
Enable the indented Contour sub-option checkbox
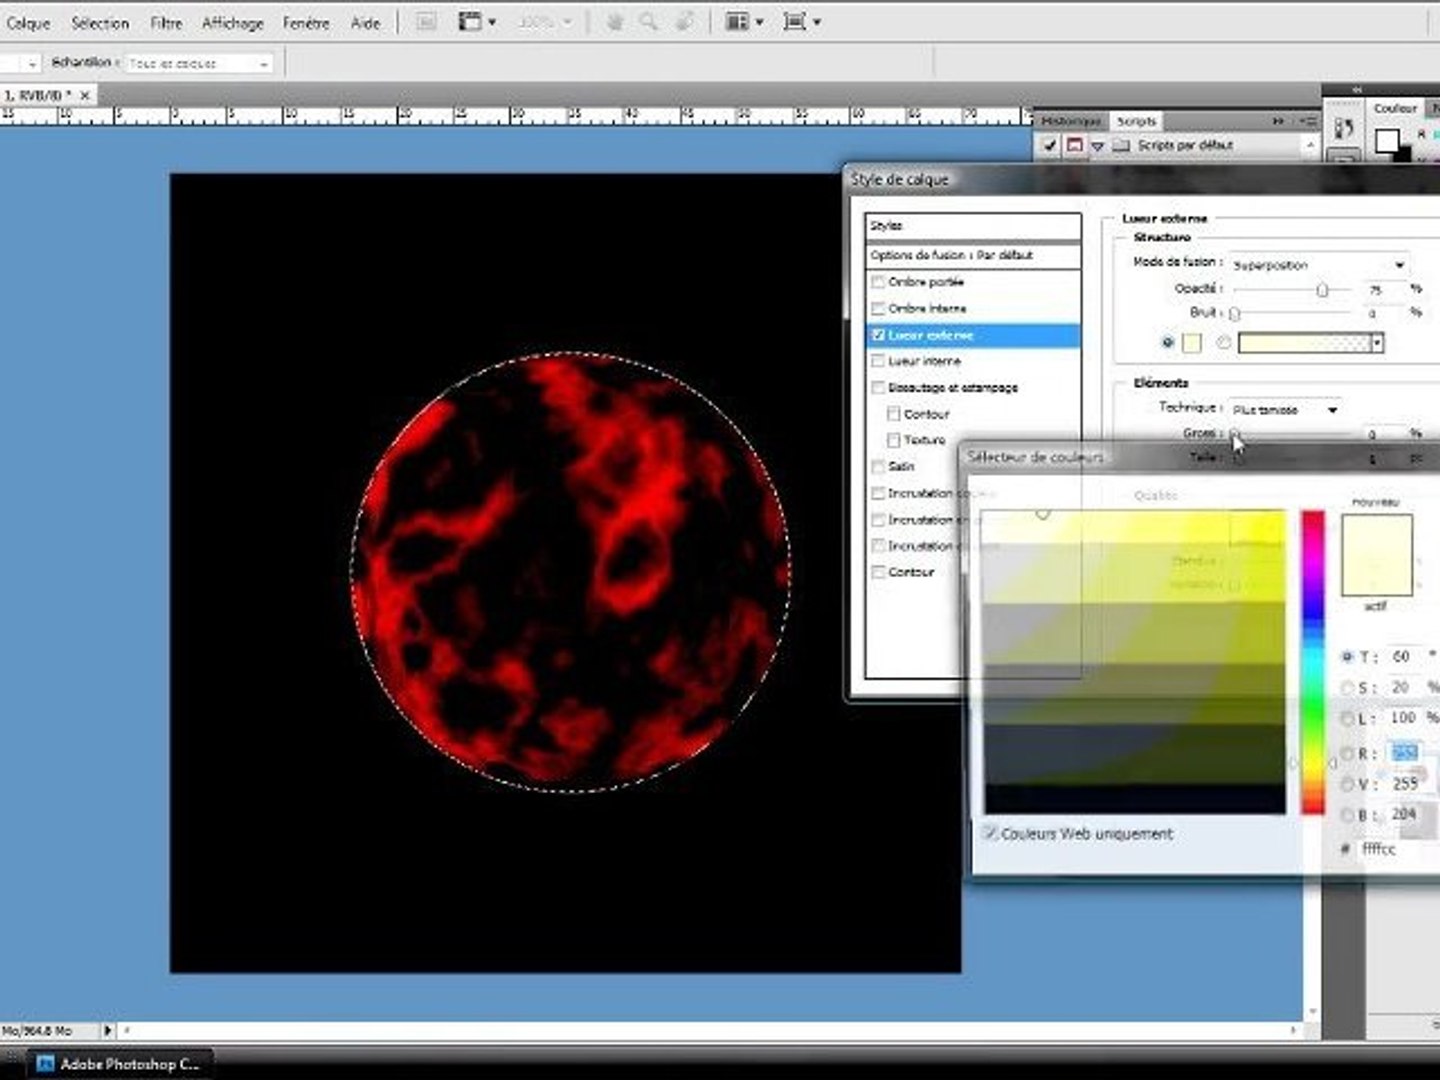point(894,414)
